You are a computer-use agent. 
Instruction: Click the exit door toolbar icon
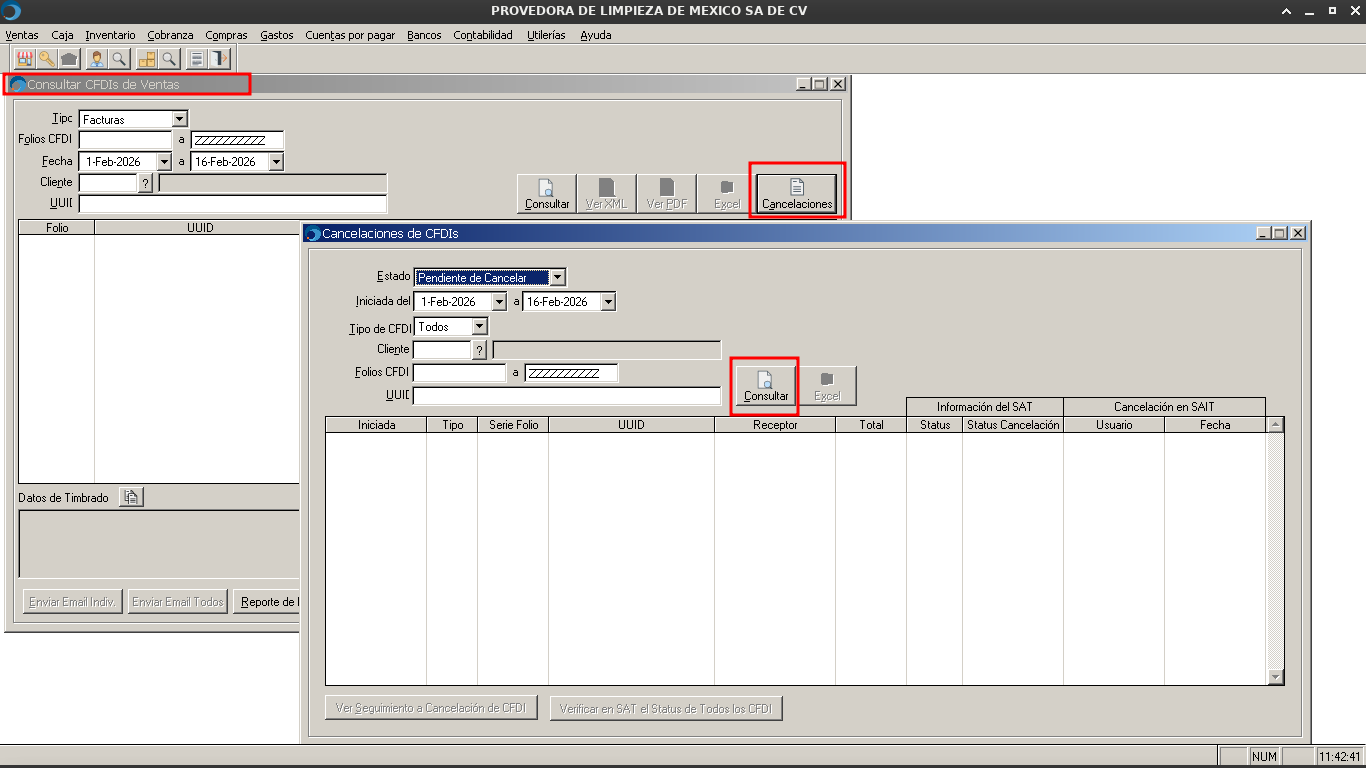(220, 58)
